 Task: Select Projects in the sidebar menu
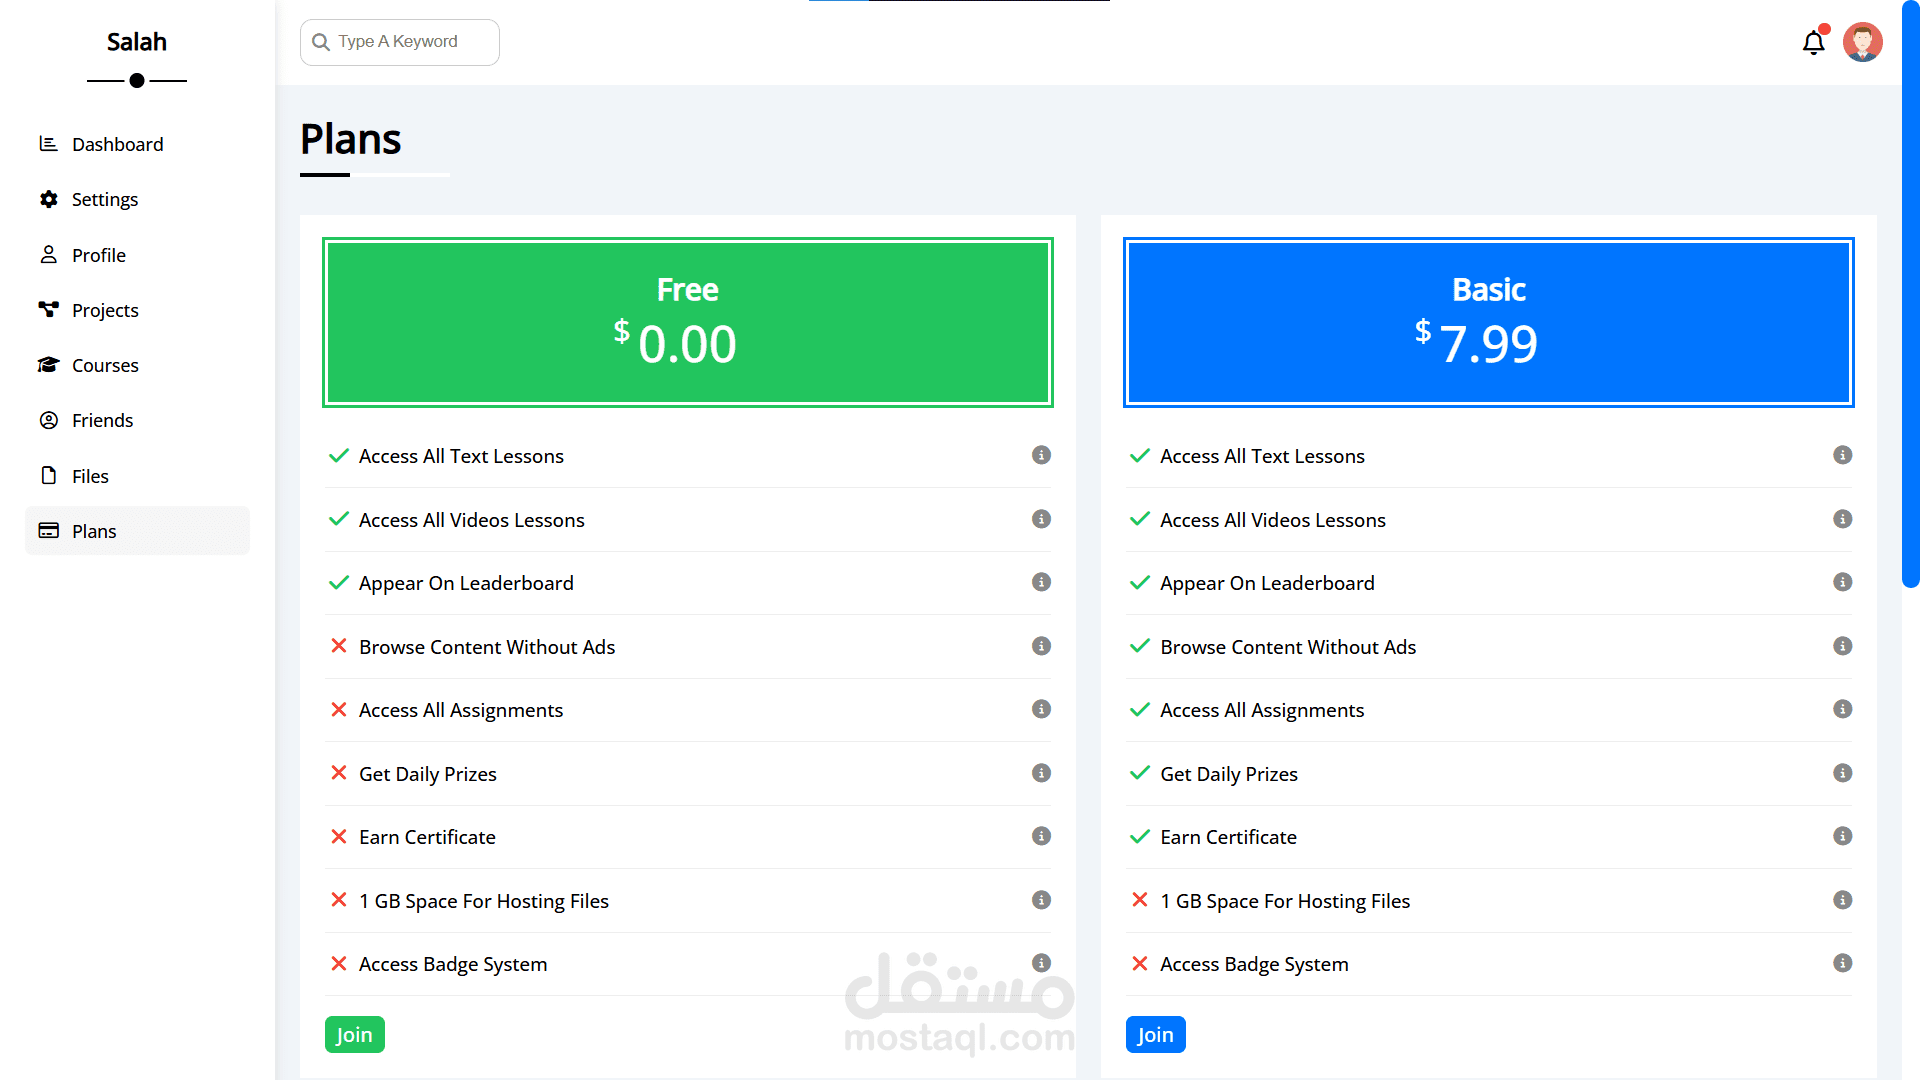[x=105, y=310]
